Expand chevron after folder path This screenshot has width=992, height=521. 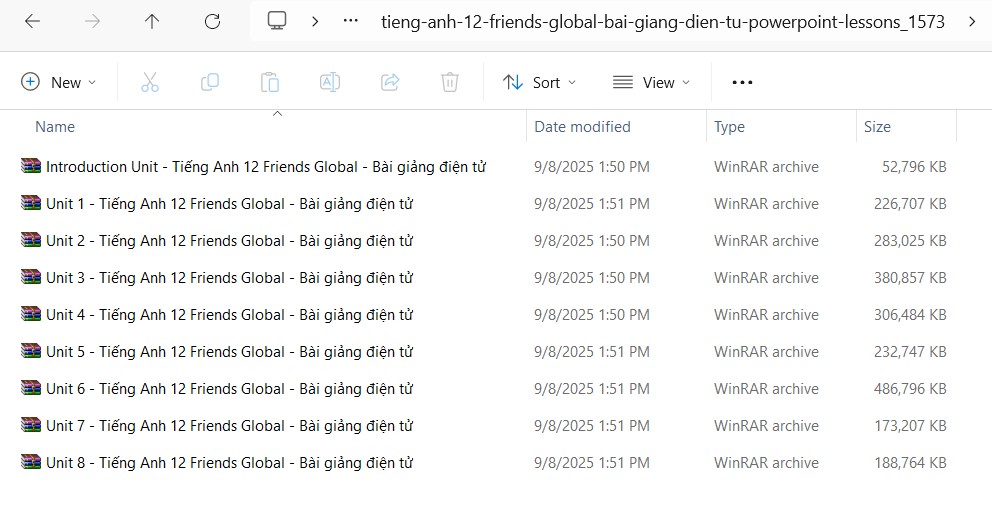tap(972, 21)
